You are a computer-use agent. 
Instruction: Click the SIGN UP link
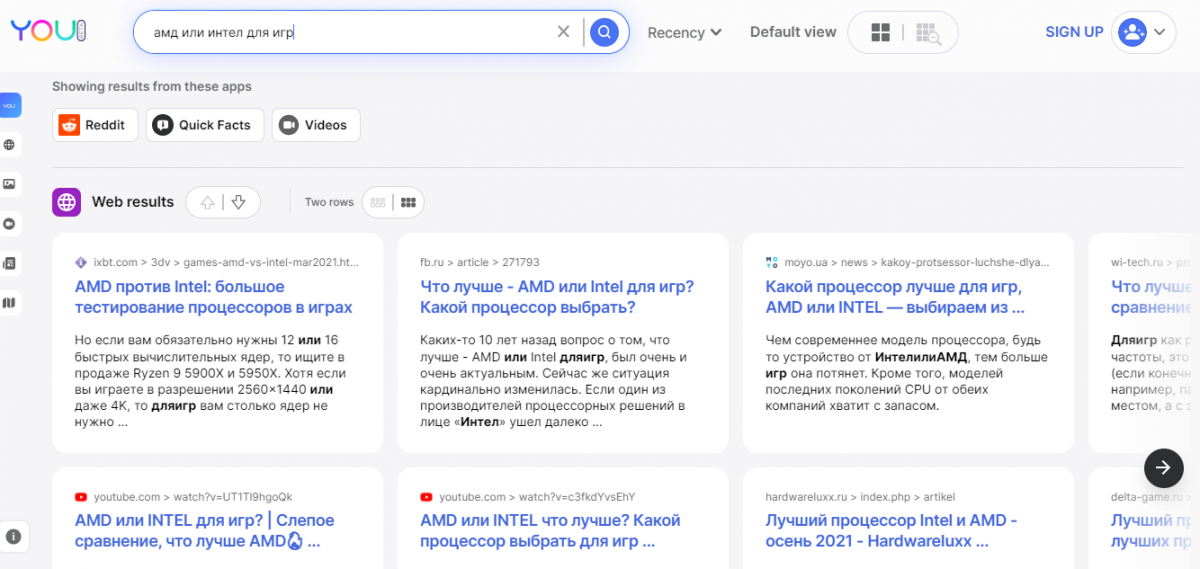(x=1074, y=32)
